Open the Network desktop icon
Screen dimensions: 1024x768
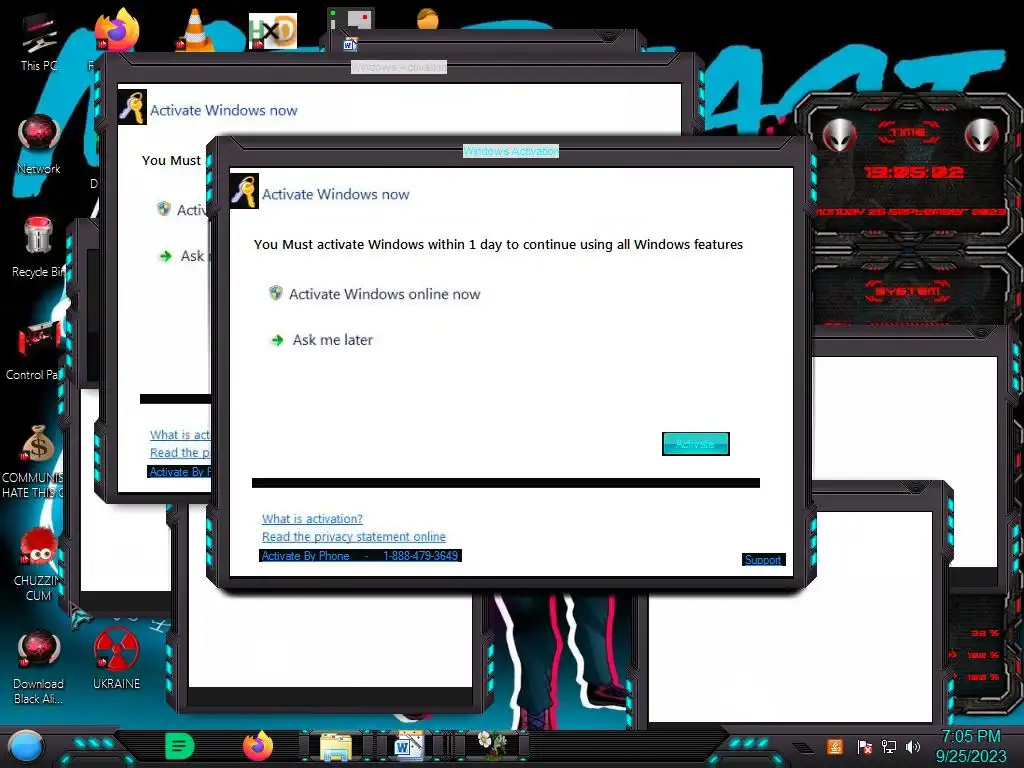pyautogui.click(x=39, y=145)
